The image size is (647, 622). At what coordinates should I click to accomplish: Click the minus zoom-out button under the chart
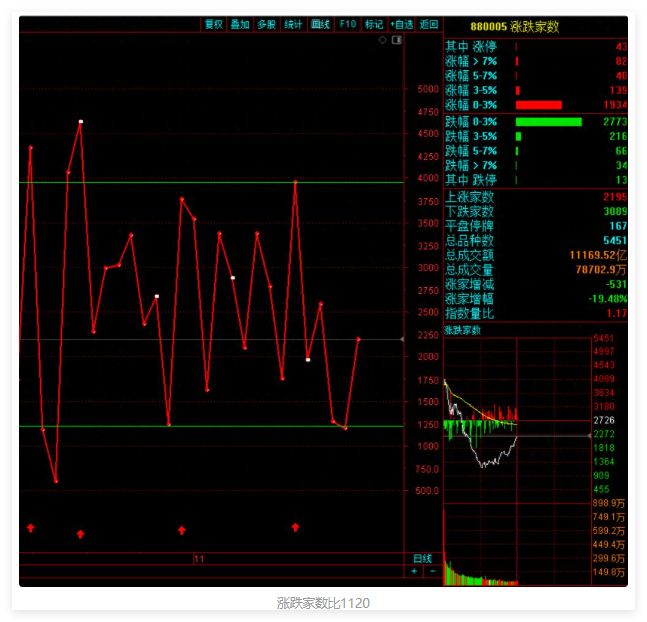click(432, 571)
